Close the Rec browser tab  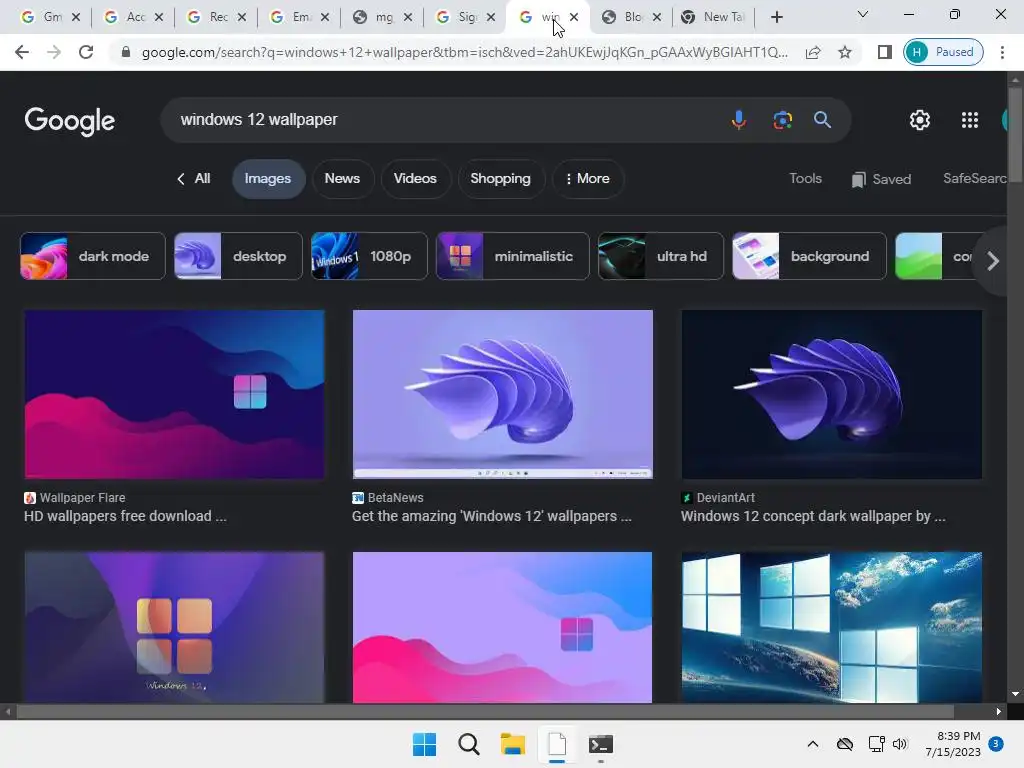click(x=242, y=17)
